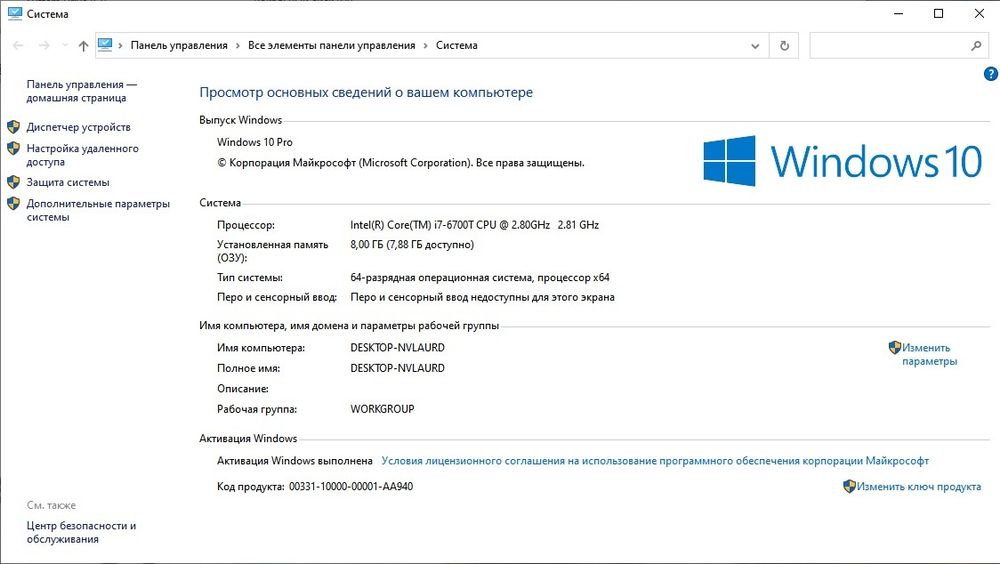Screen dimensions: 1000x564
Task: Open Microsoft license agreement terms link
Action: 655,461
